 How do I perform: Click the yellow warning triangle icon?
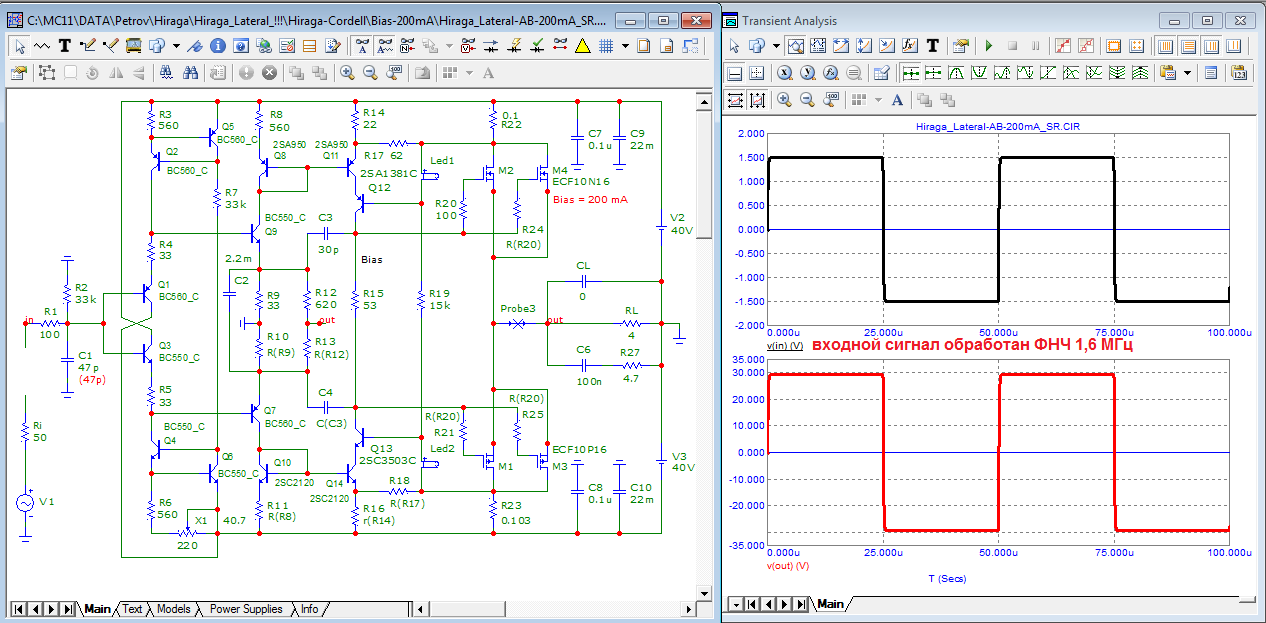pyautogui.click(x=583, y=45)
